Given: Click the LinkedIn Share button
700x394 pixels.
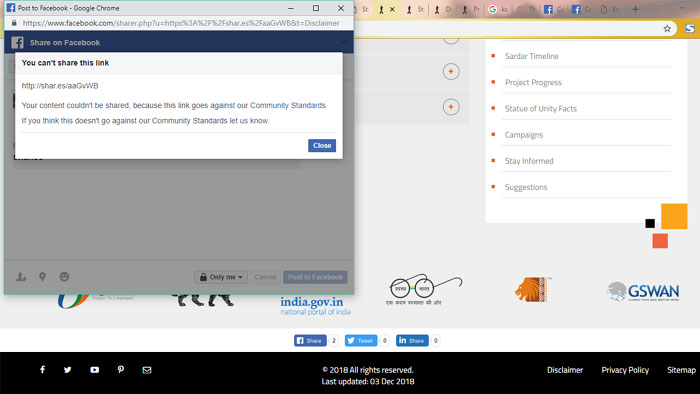Looking at the screenshot, I should tap(412, 340).
